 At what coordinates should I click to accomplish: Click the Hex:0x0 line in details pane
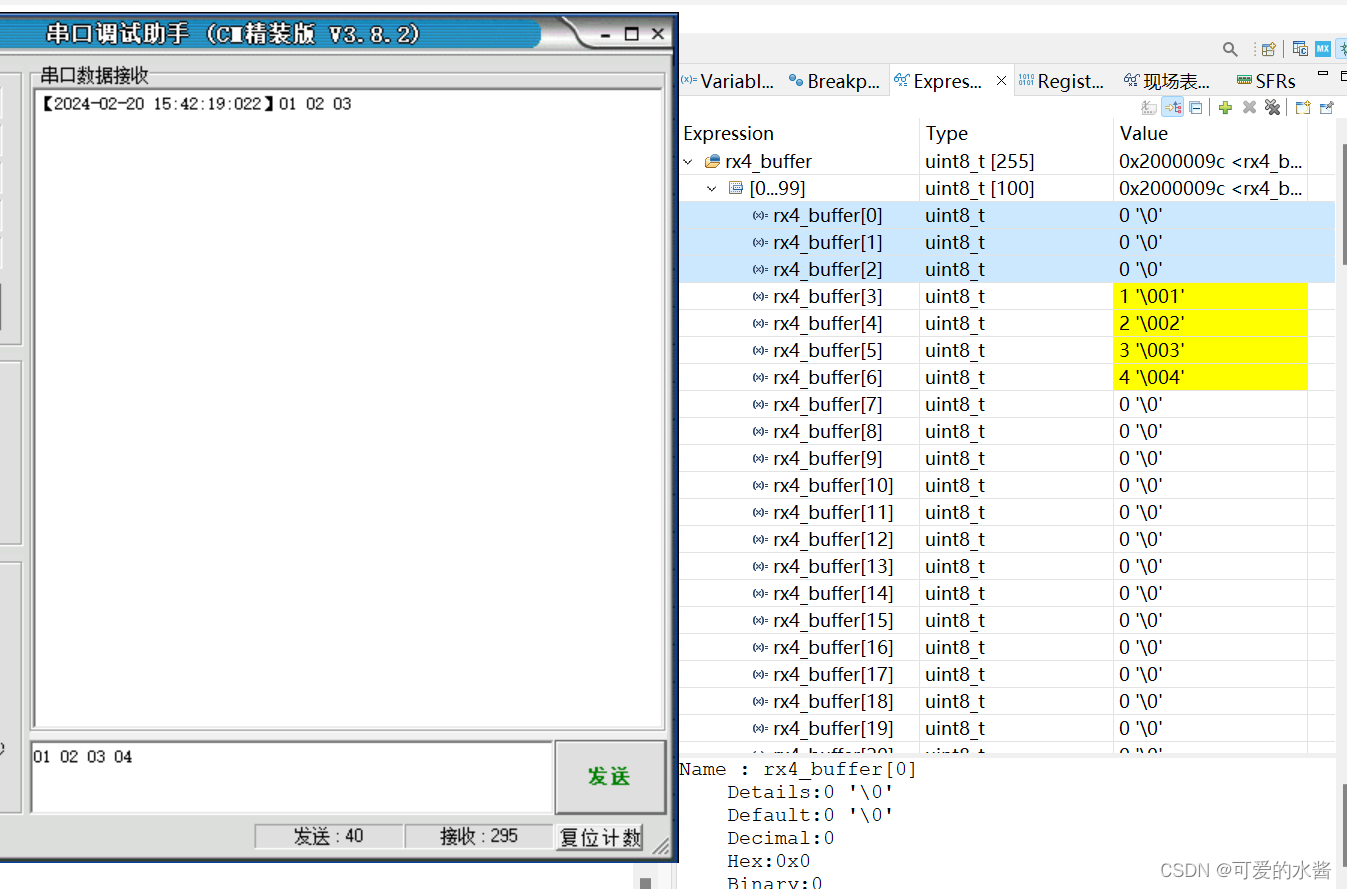click(768, 861)
